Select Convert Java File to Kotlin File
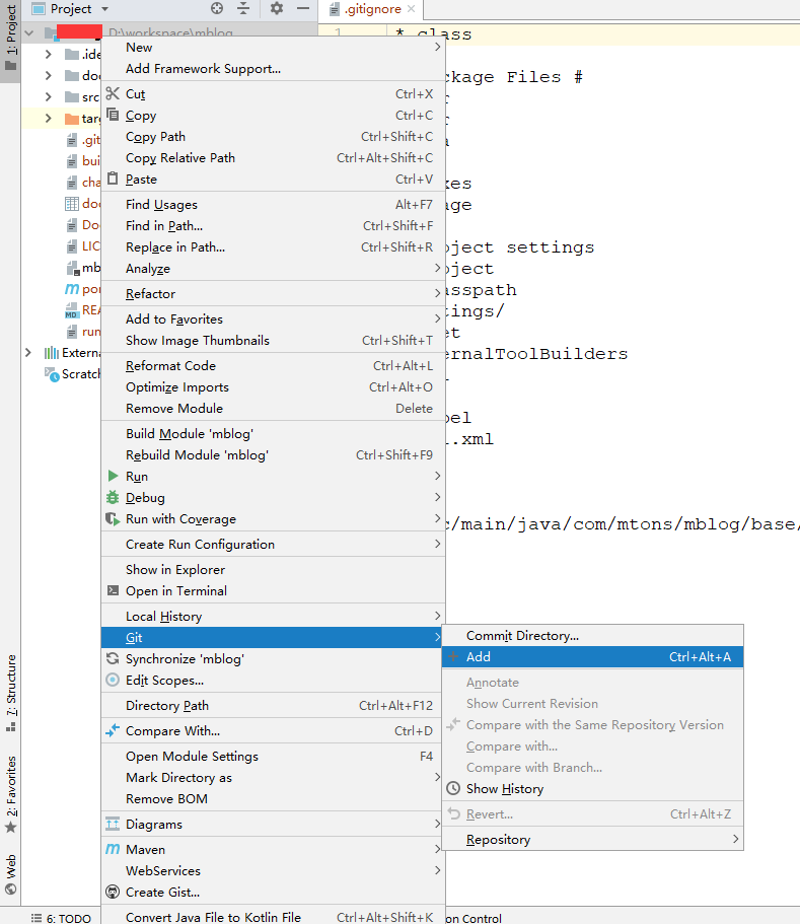The height and width of the screenshot is (924, 800). point(273,916)
